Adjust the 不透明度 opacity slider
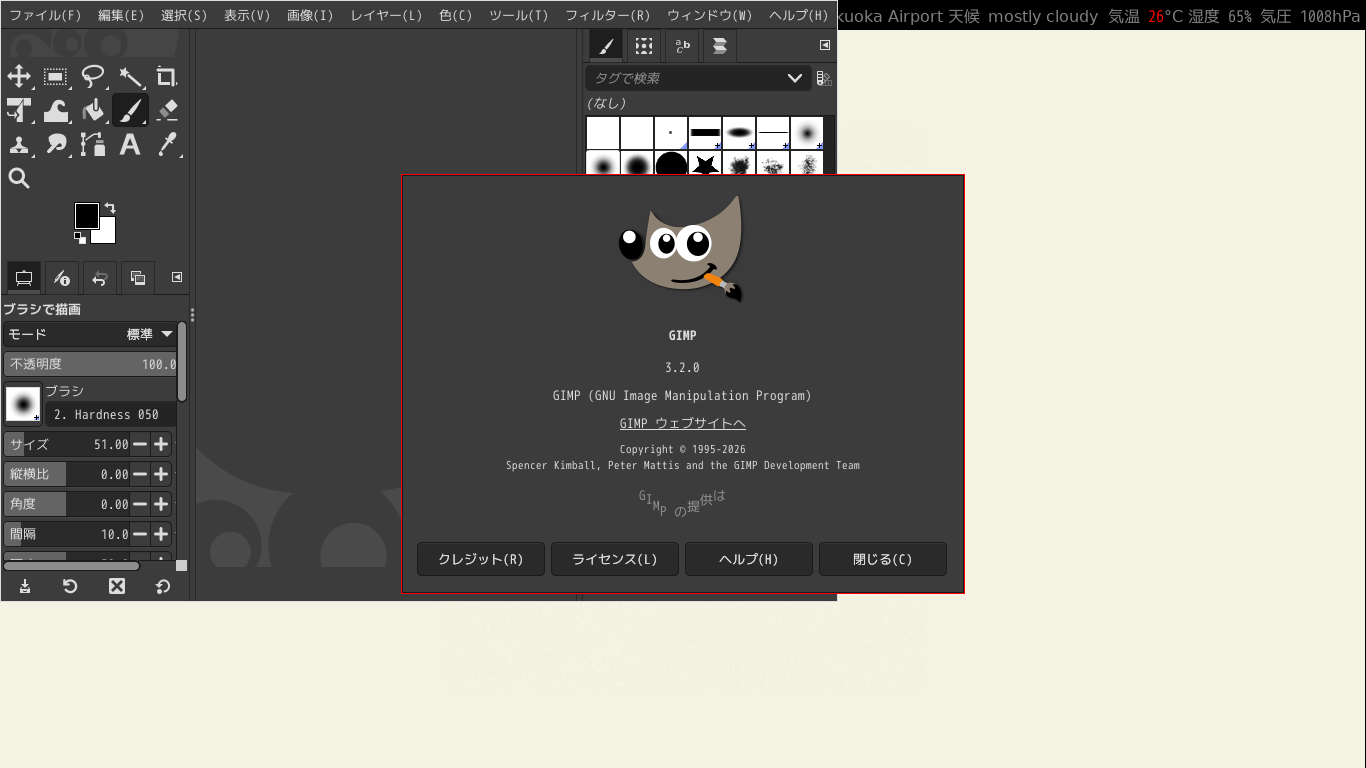This screenshot has height=768, width=1366. click(90, 364)
